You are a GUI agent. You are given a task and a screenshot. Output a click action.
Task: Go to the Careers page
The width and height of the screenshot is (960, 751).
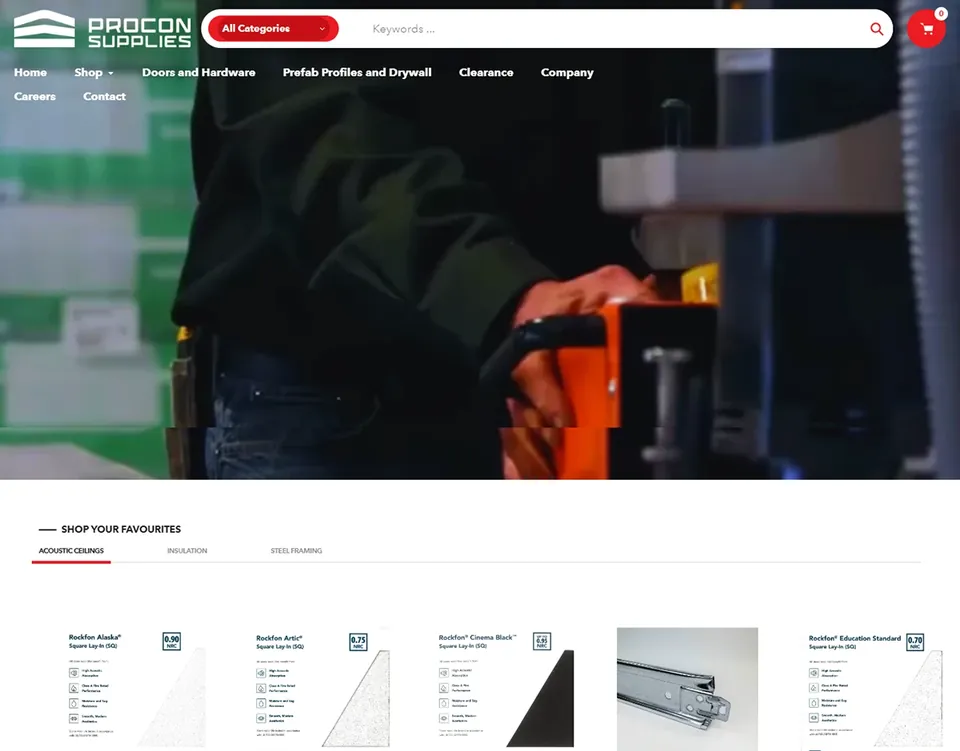click(x=35, y=96)
